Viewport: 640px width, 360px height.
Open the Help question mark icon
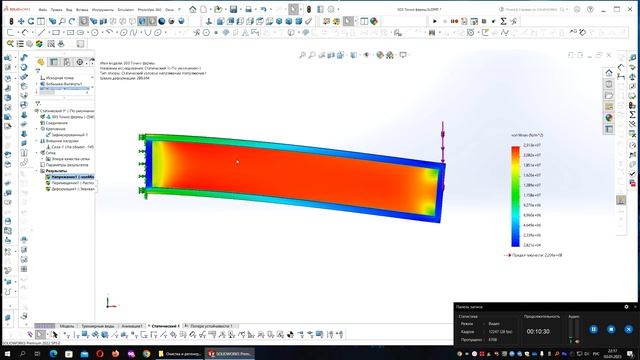coord(590,9)
